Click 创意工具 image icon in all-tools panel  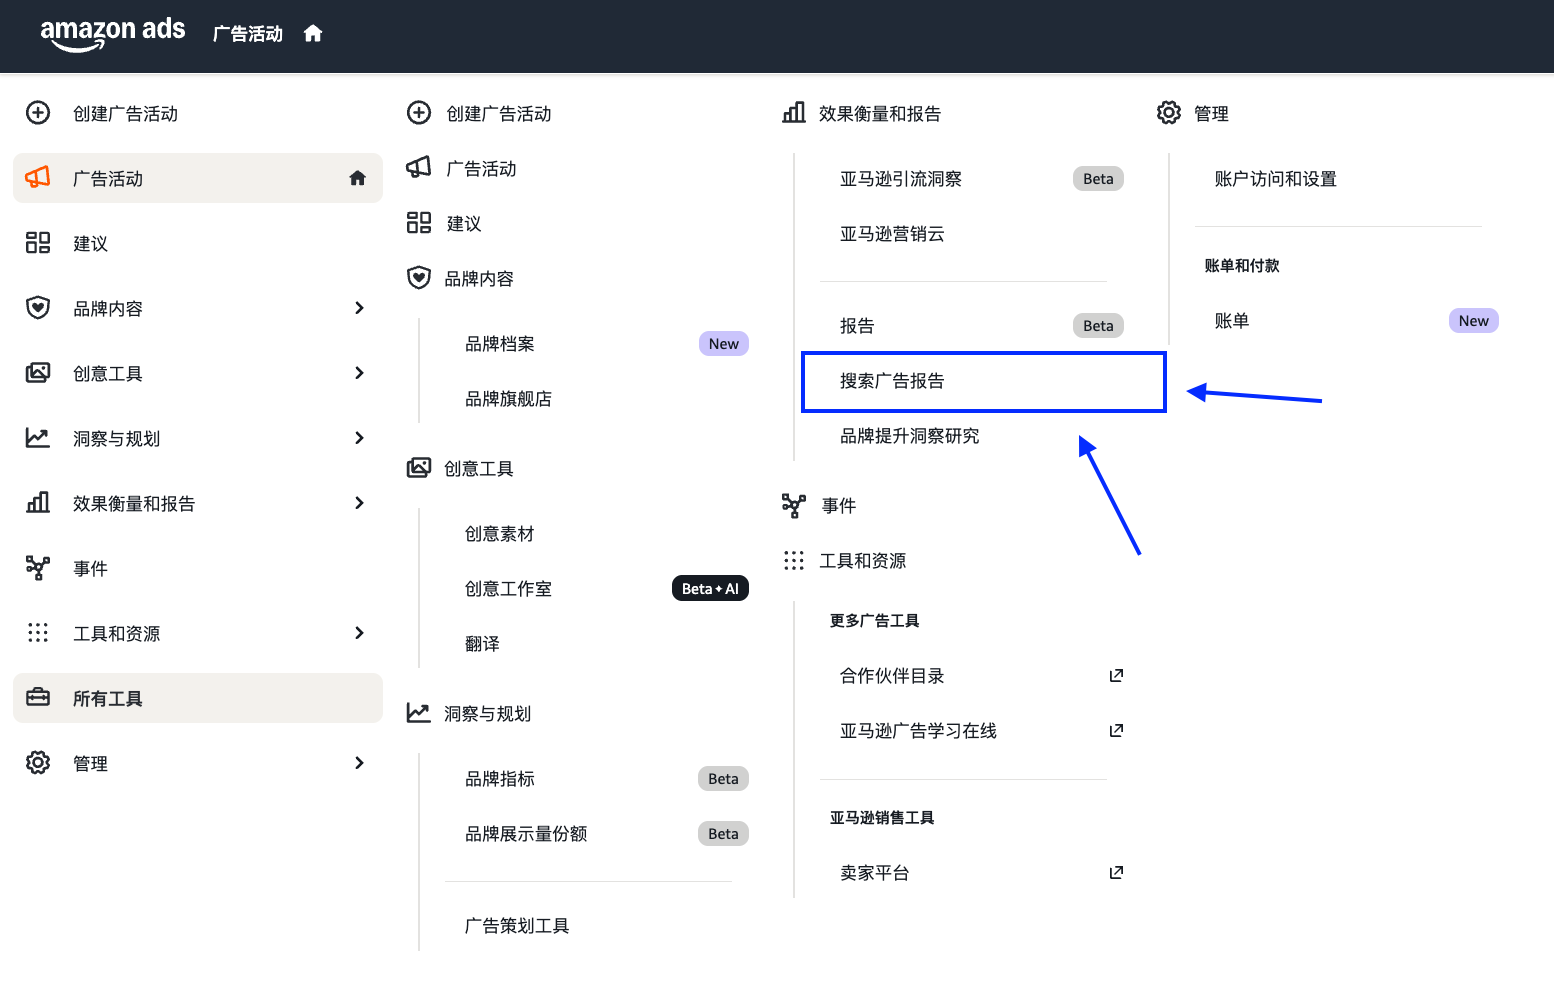coord(419,468)
